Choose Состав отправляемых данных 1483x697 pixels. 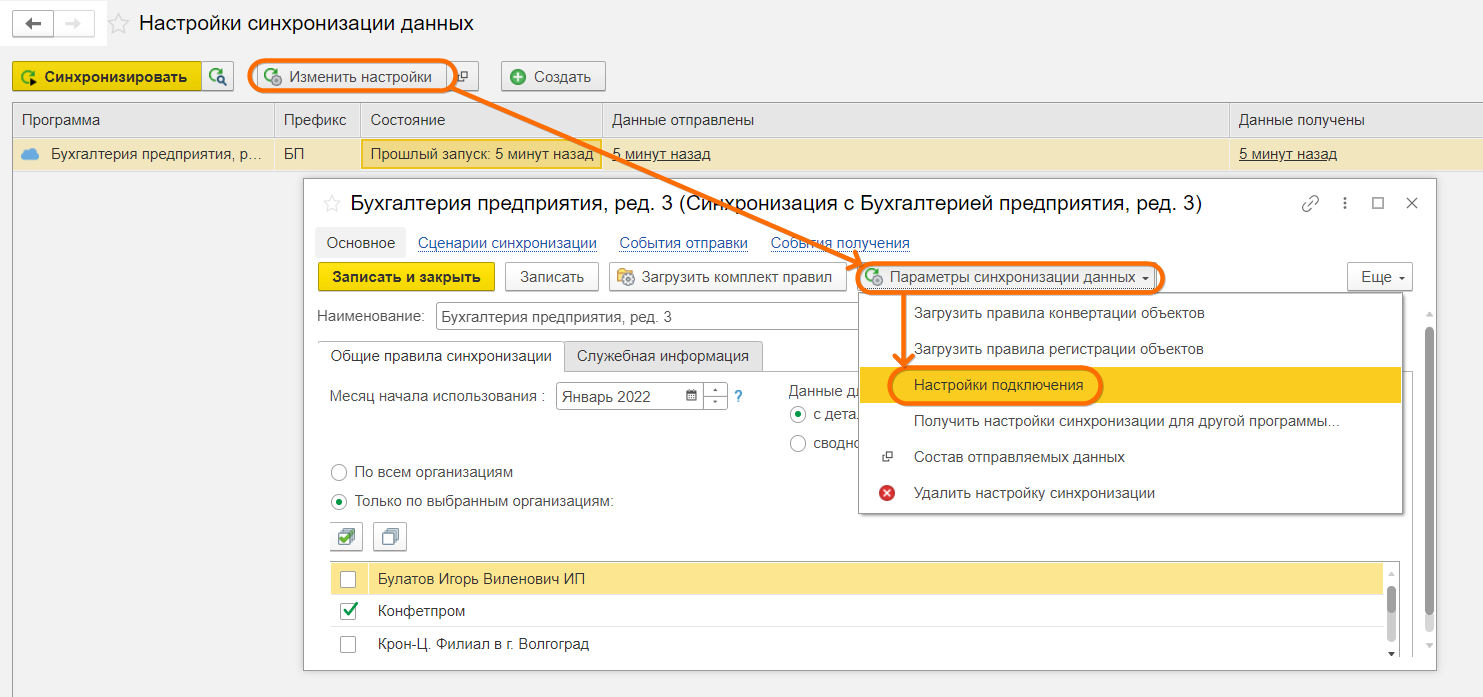tap(1130, 457)
